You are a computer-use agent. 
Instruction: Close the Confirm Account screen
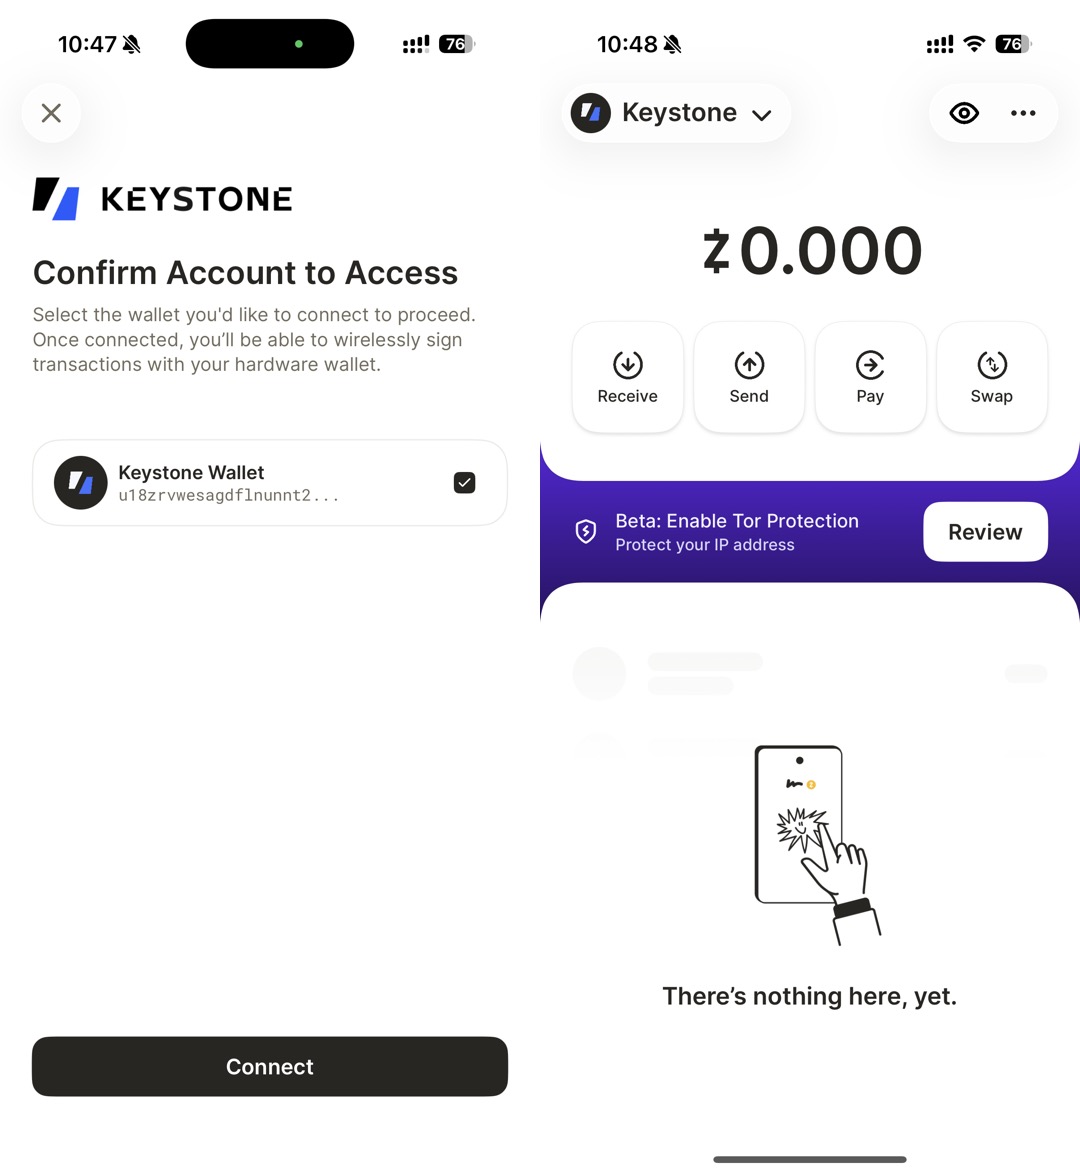click(x=51, y=113)
